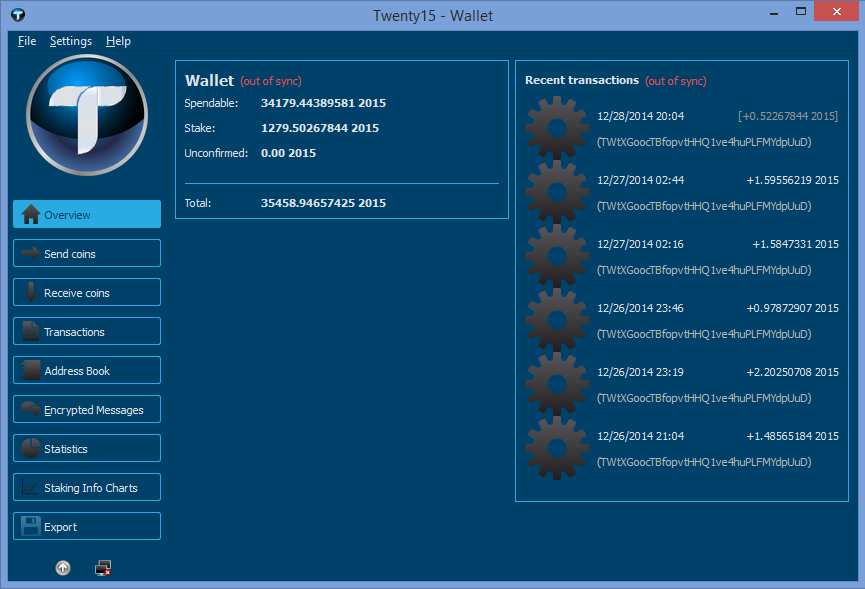The width and height of the screenshot is (865, 589).
Task: Select the +2.20250708 2015 amount
Action: pos(792,372)
